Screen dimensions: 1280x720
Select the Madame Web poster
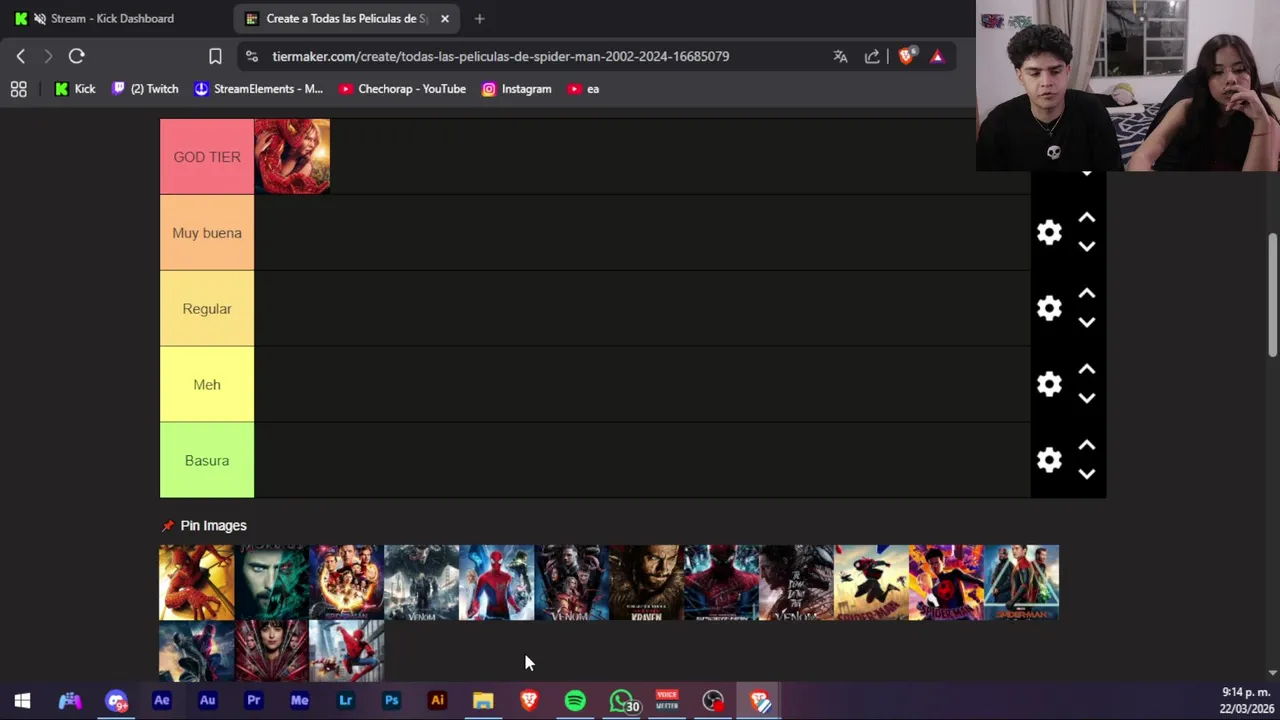click(x=271, y=651)
